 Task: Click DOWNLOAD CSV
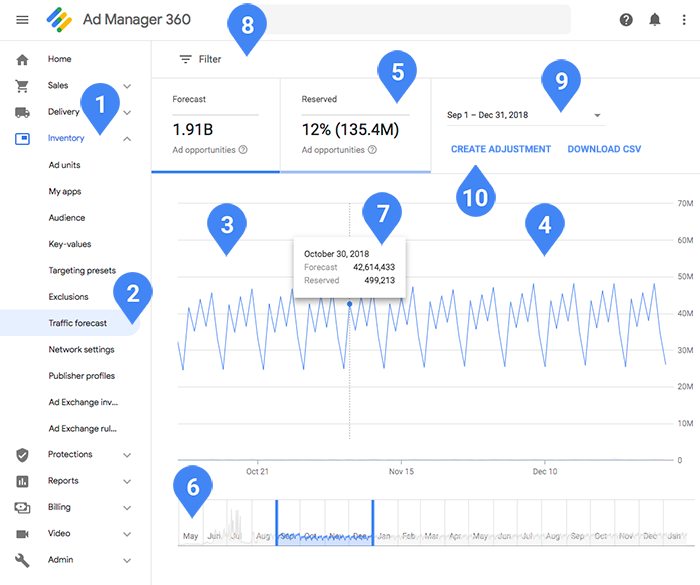(x=604, y=149)
